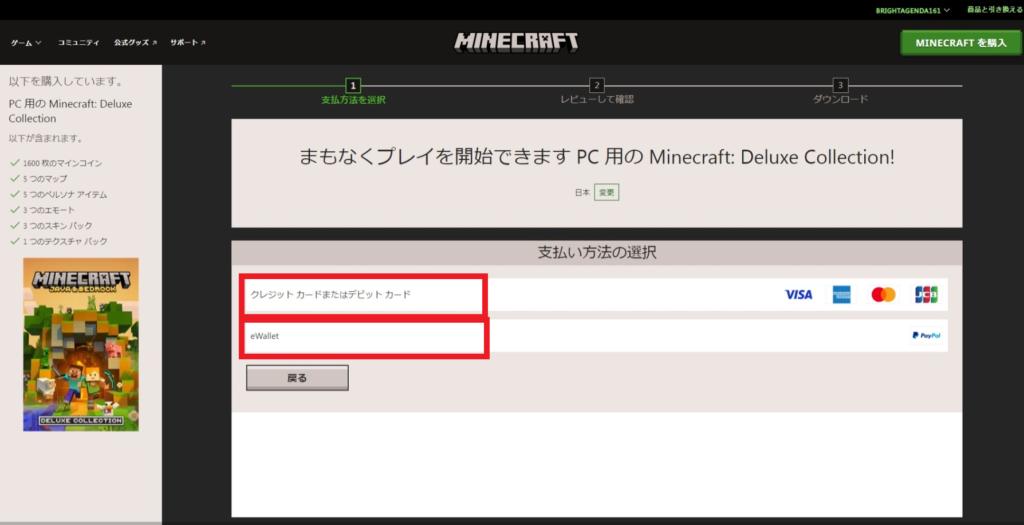Click the PC 用の Minecraft: Deluxe Collection sidebar title
Viewport: 1024px width, 525px height.
pyautogui.click(x=70, y=111)
